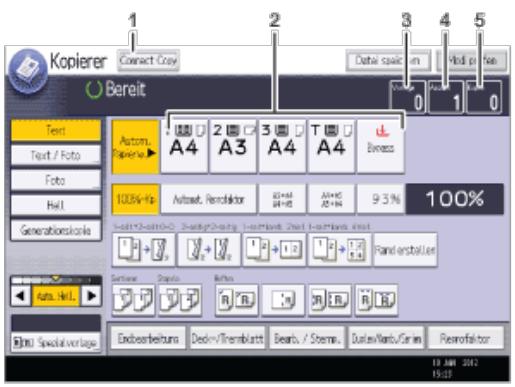515x387 pixels.
Task: Choose two staples on top edge option
Action: [x=376, y=300]
